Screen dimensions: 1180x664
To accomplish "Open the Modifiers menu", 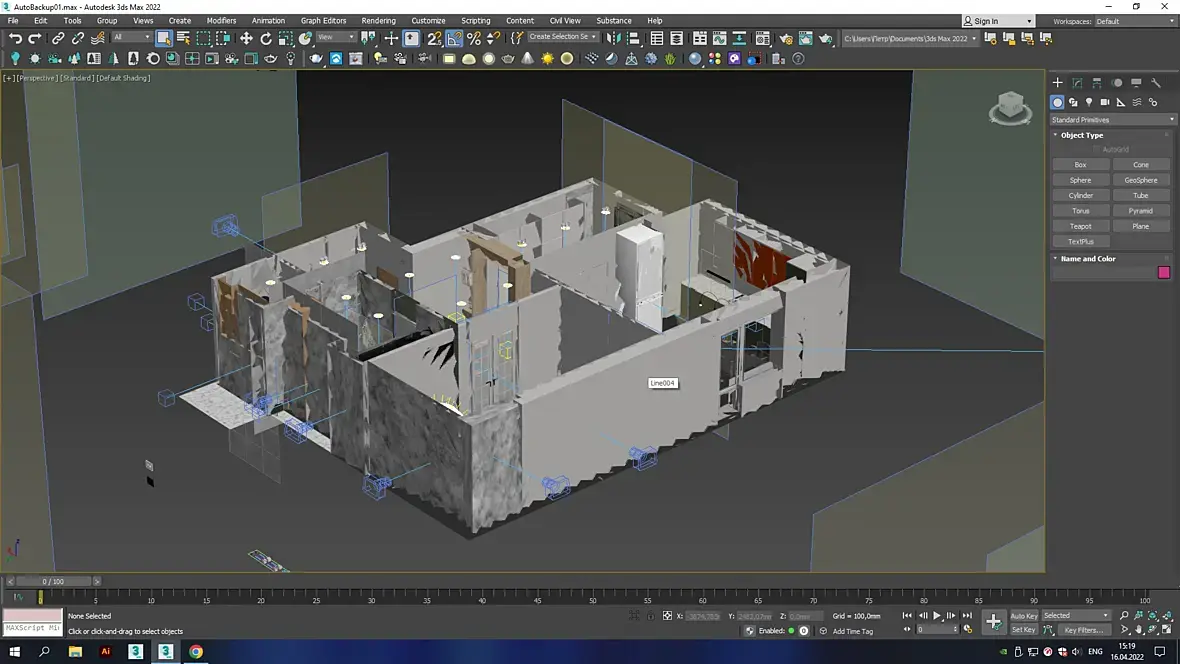I will (221, 21).
